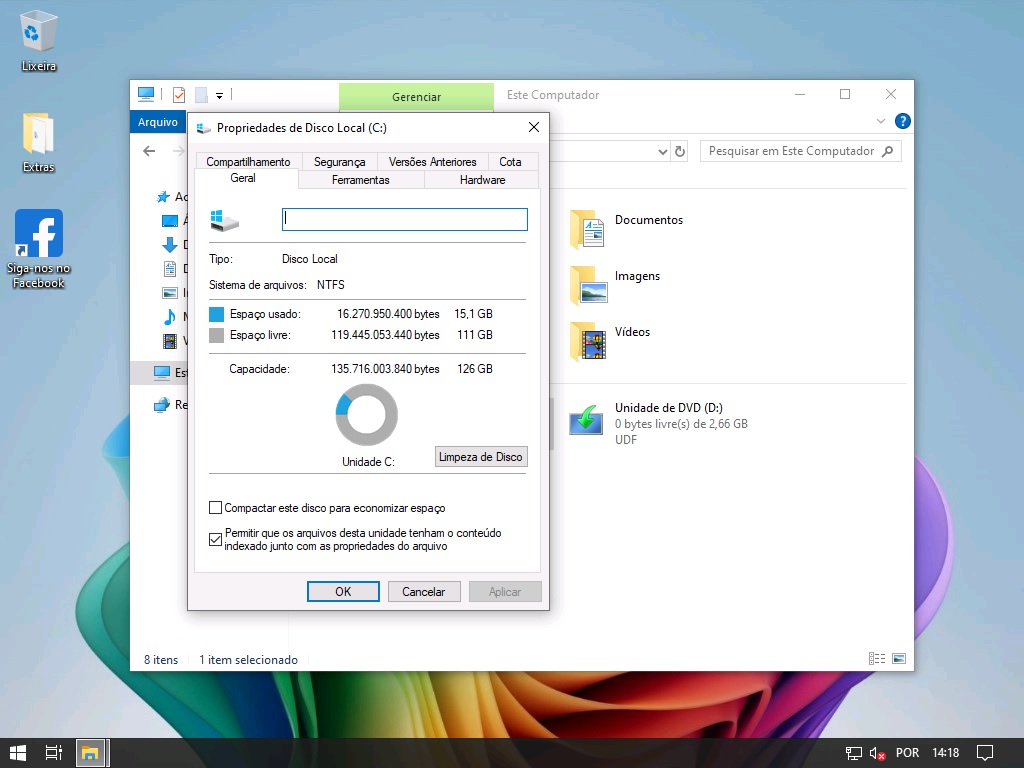
Task: Open the Lixeira recycle bin icon
Action: pos(39,40)
